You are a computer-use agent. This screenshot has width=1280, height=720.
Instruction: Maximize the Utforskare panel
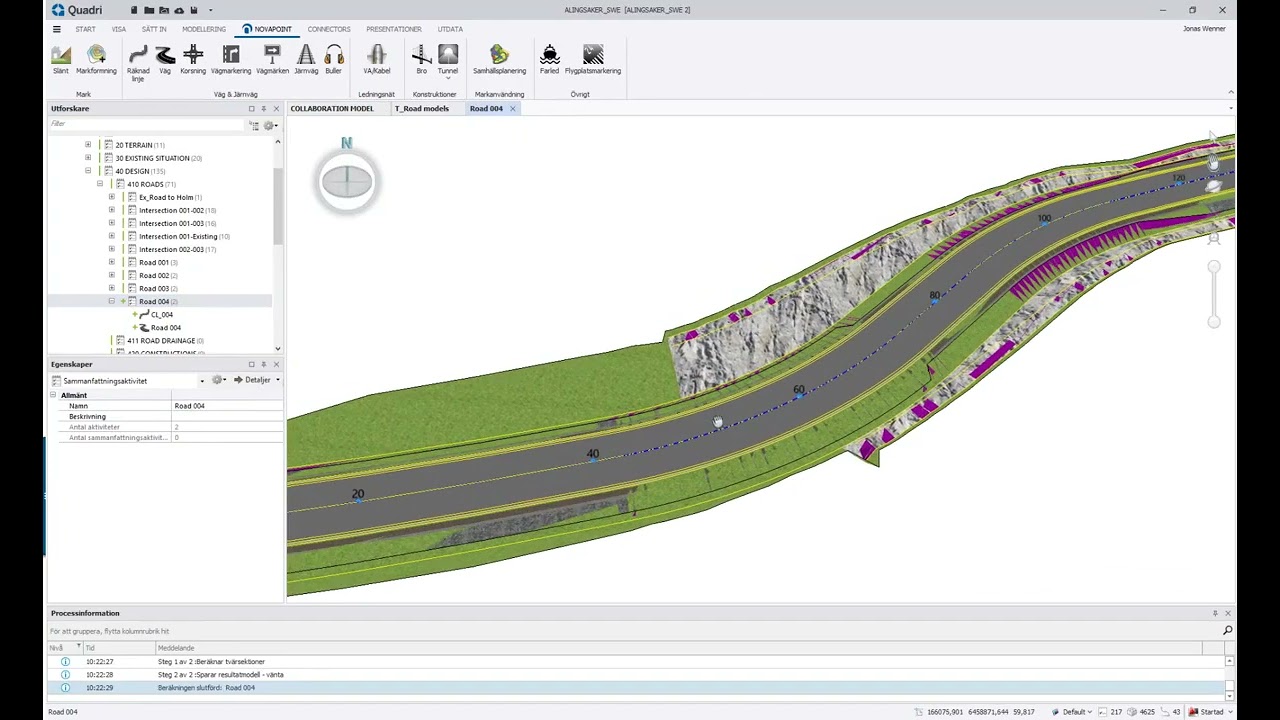251,109
